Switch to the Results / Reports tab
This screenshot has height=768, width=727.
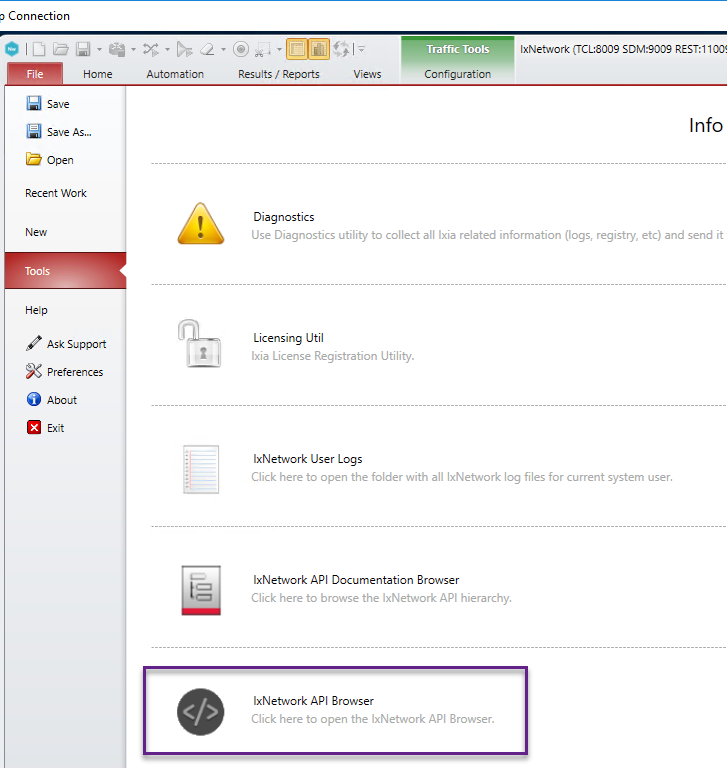(x=279, y=74)
